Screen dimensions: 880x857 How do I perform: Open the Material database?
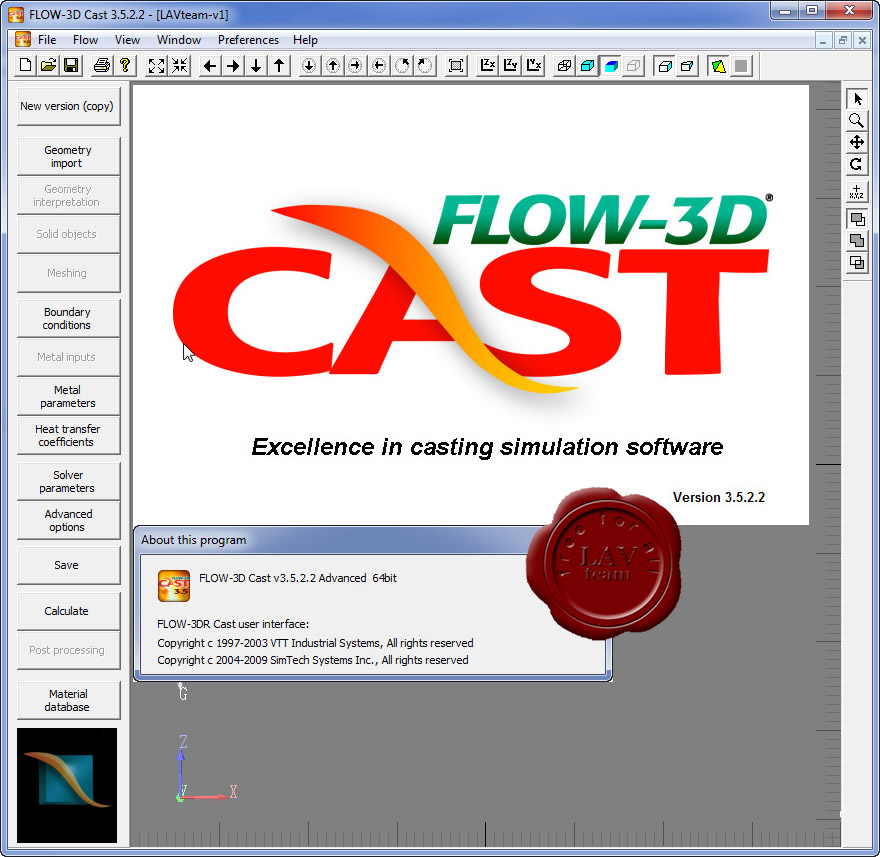[68, 700]
